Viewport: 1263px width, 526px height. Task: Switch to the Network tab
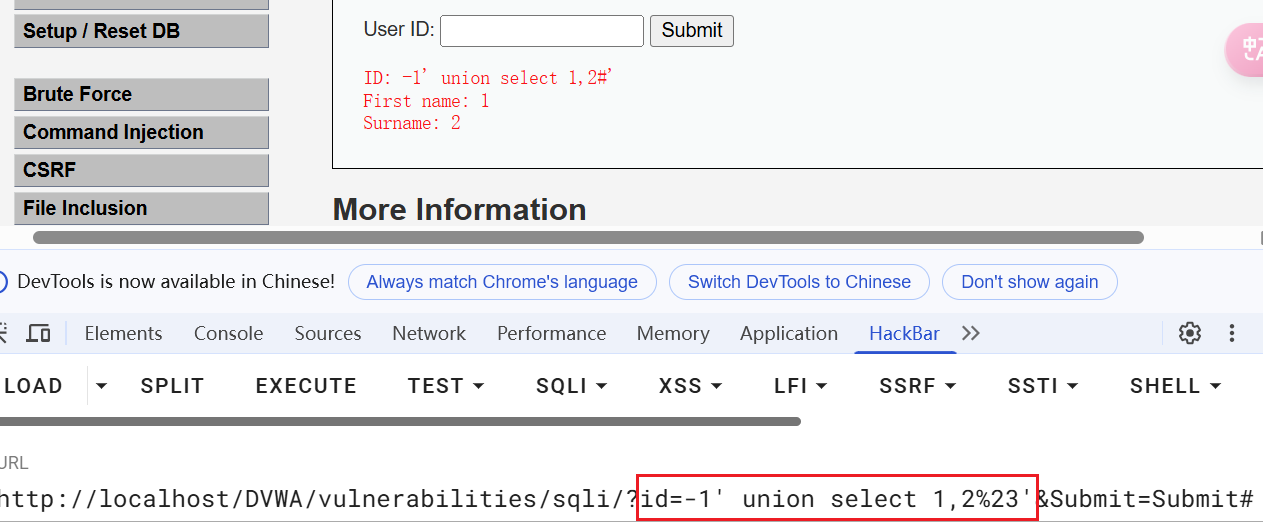[429, 333]
